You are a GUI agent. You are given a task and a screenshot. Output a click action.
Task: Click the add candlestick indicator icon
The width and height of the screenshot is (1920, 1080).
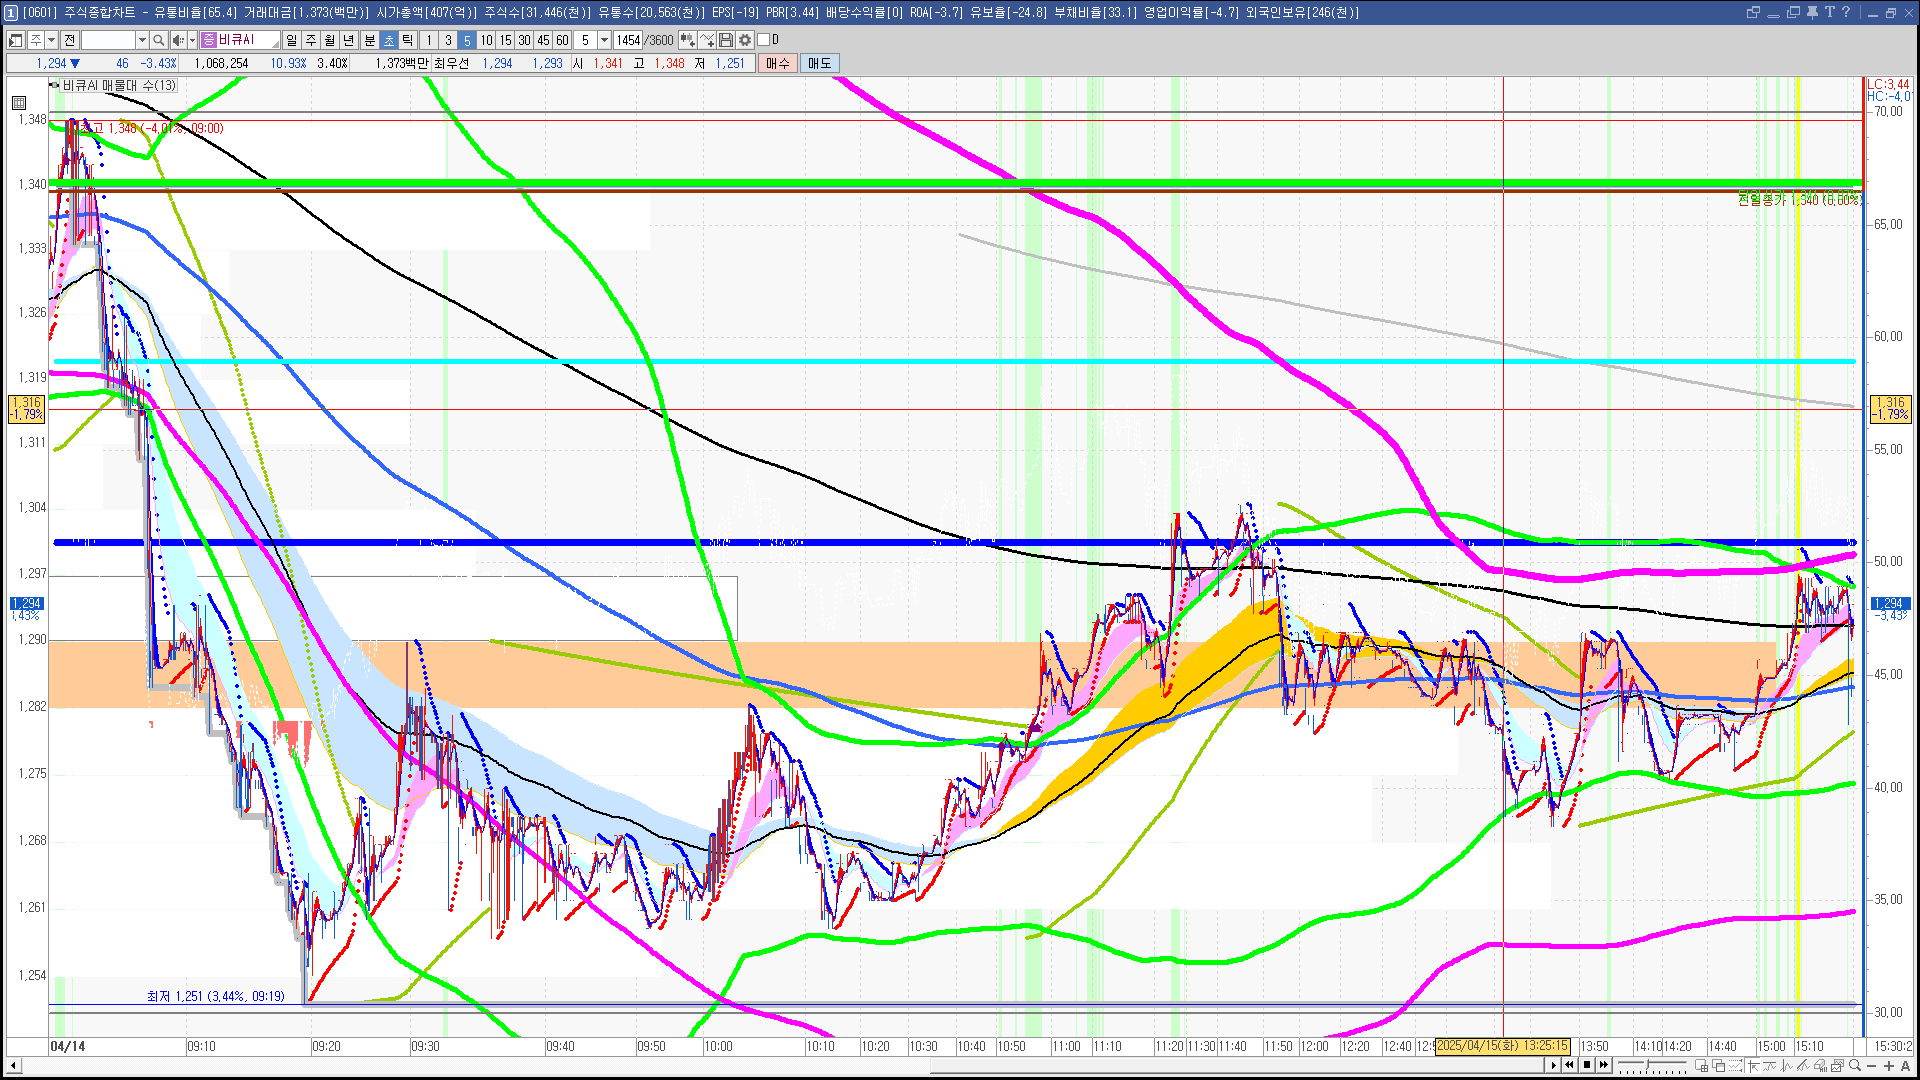687,40
